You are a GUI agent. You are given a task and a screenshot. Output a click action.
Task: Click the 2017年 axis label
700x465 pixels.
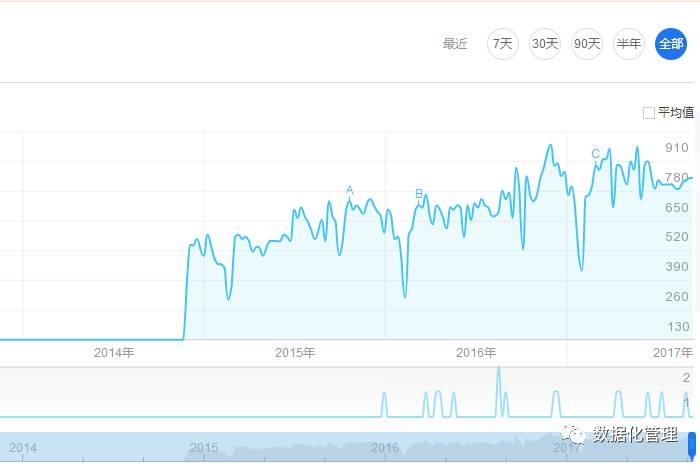click(673, 353)
